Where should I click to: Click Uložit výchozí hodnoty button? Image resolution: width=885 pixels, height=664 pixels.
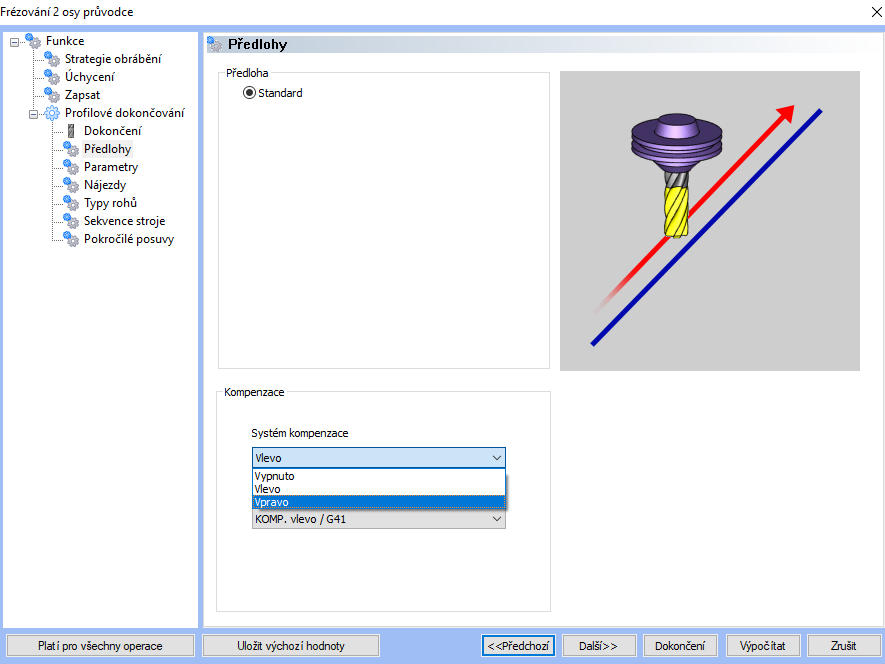pyautogui.click(x=291, y=645)
